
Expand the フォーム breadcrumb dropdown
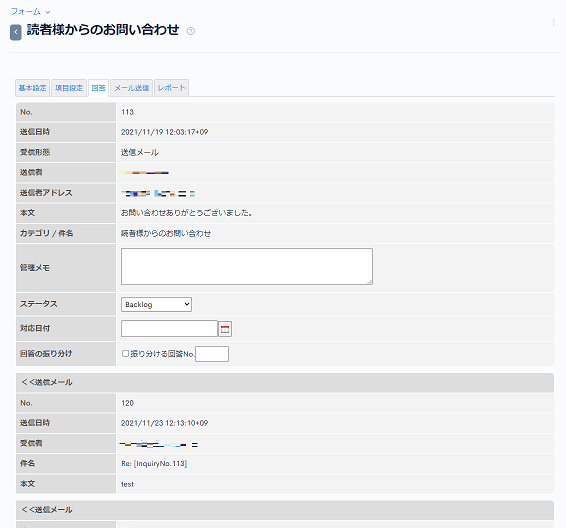[30, 12]
